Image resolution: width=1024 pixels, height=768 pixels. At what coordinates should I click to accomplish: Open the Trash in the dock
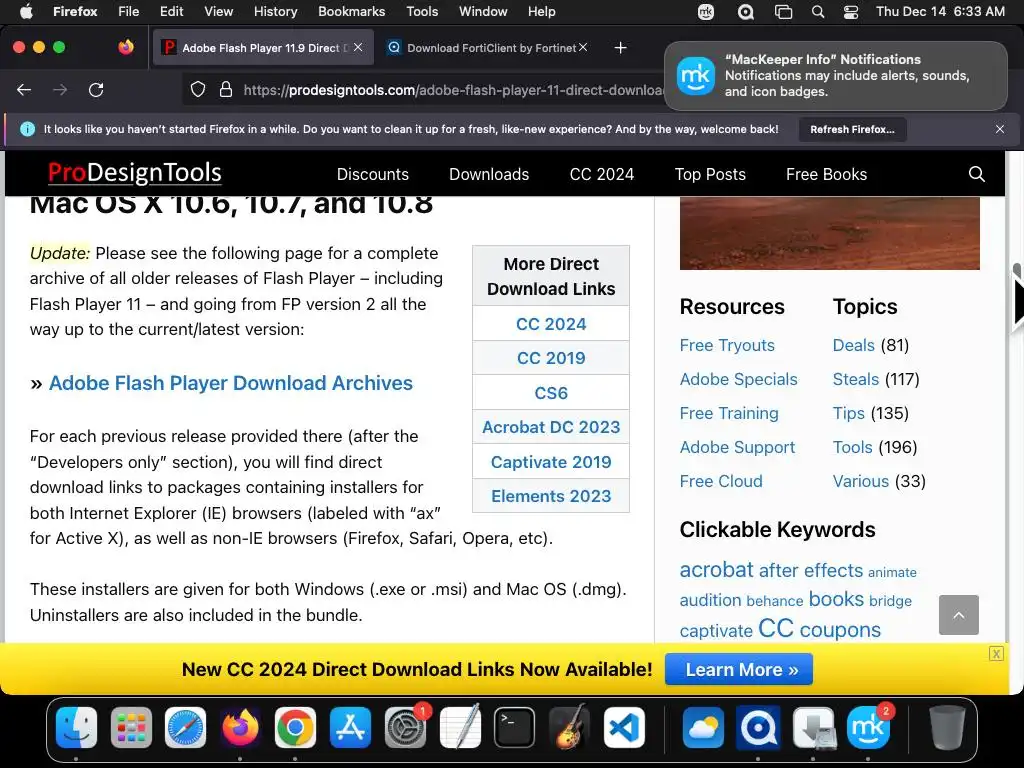947,727
